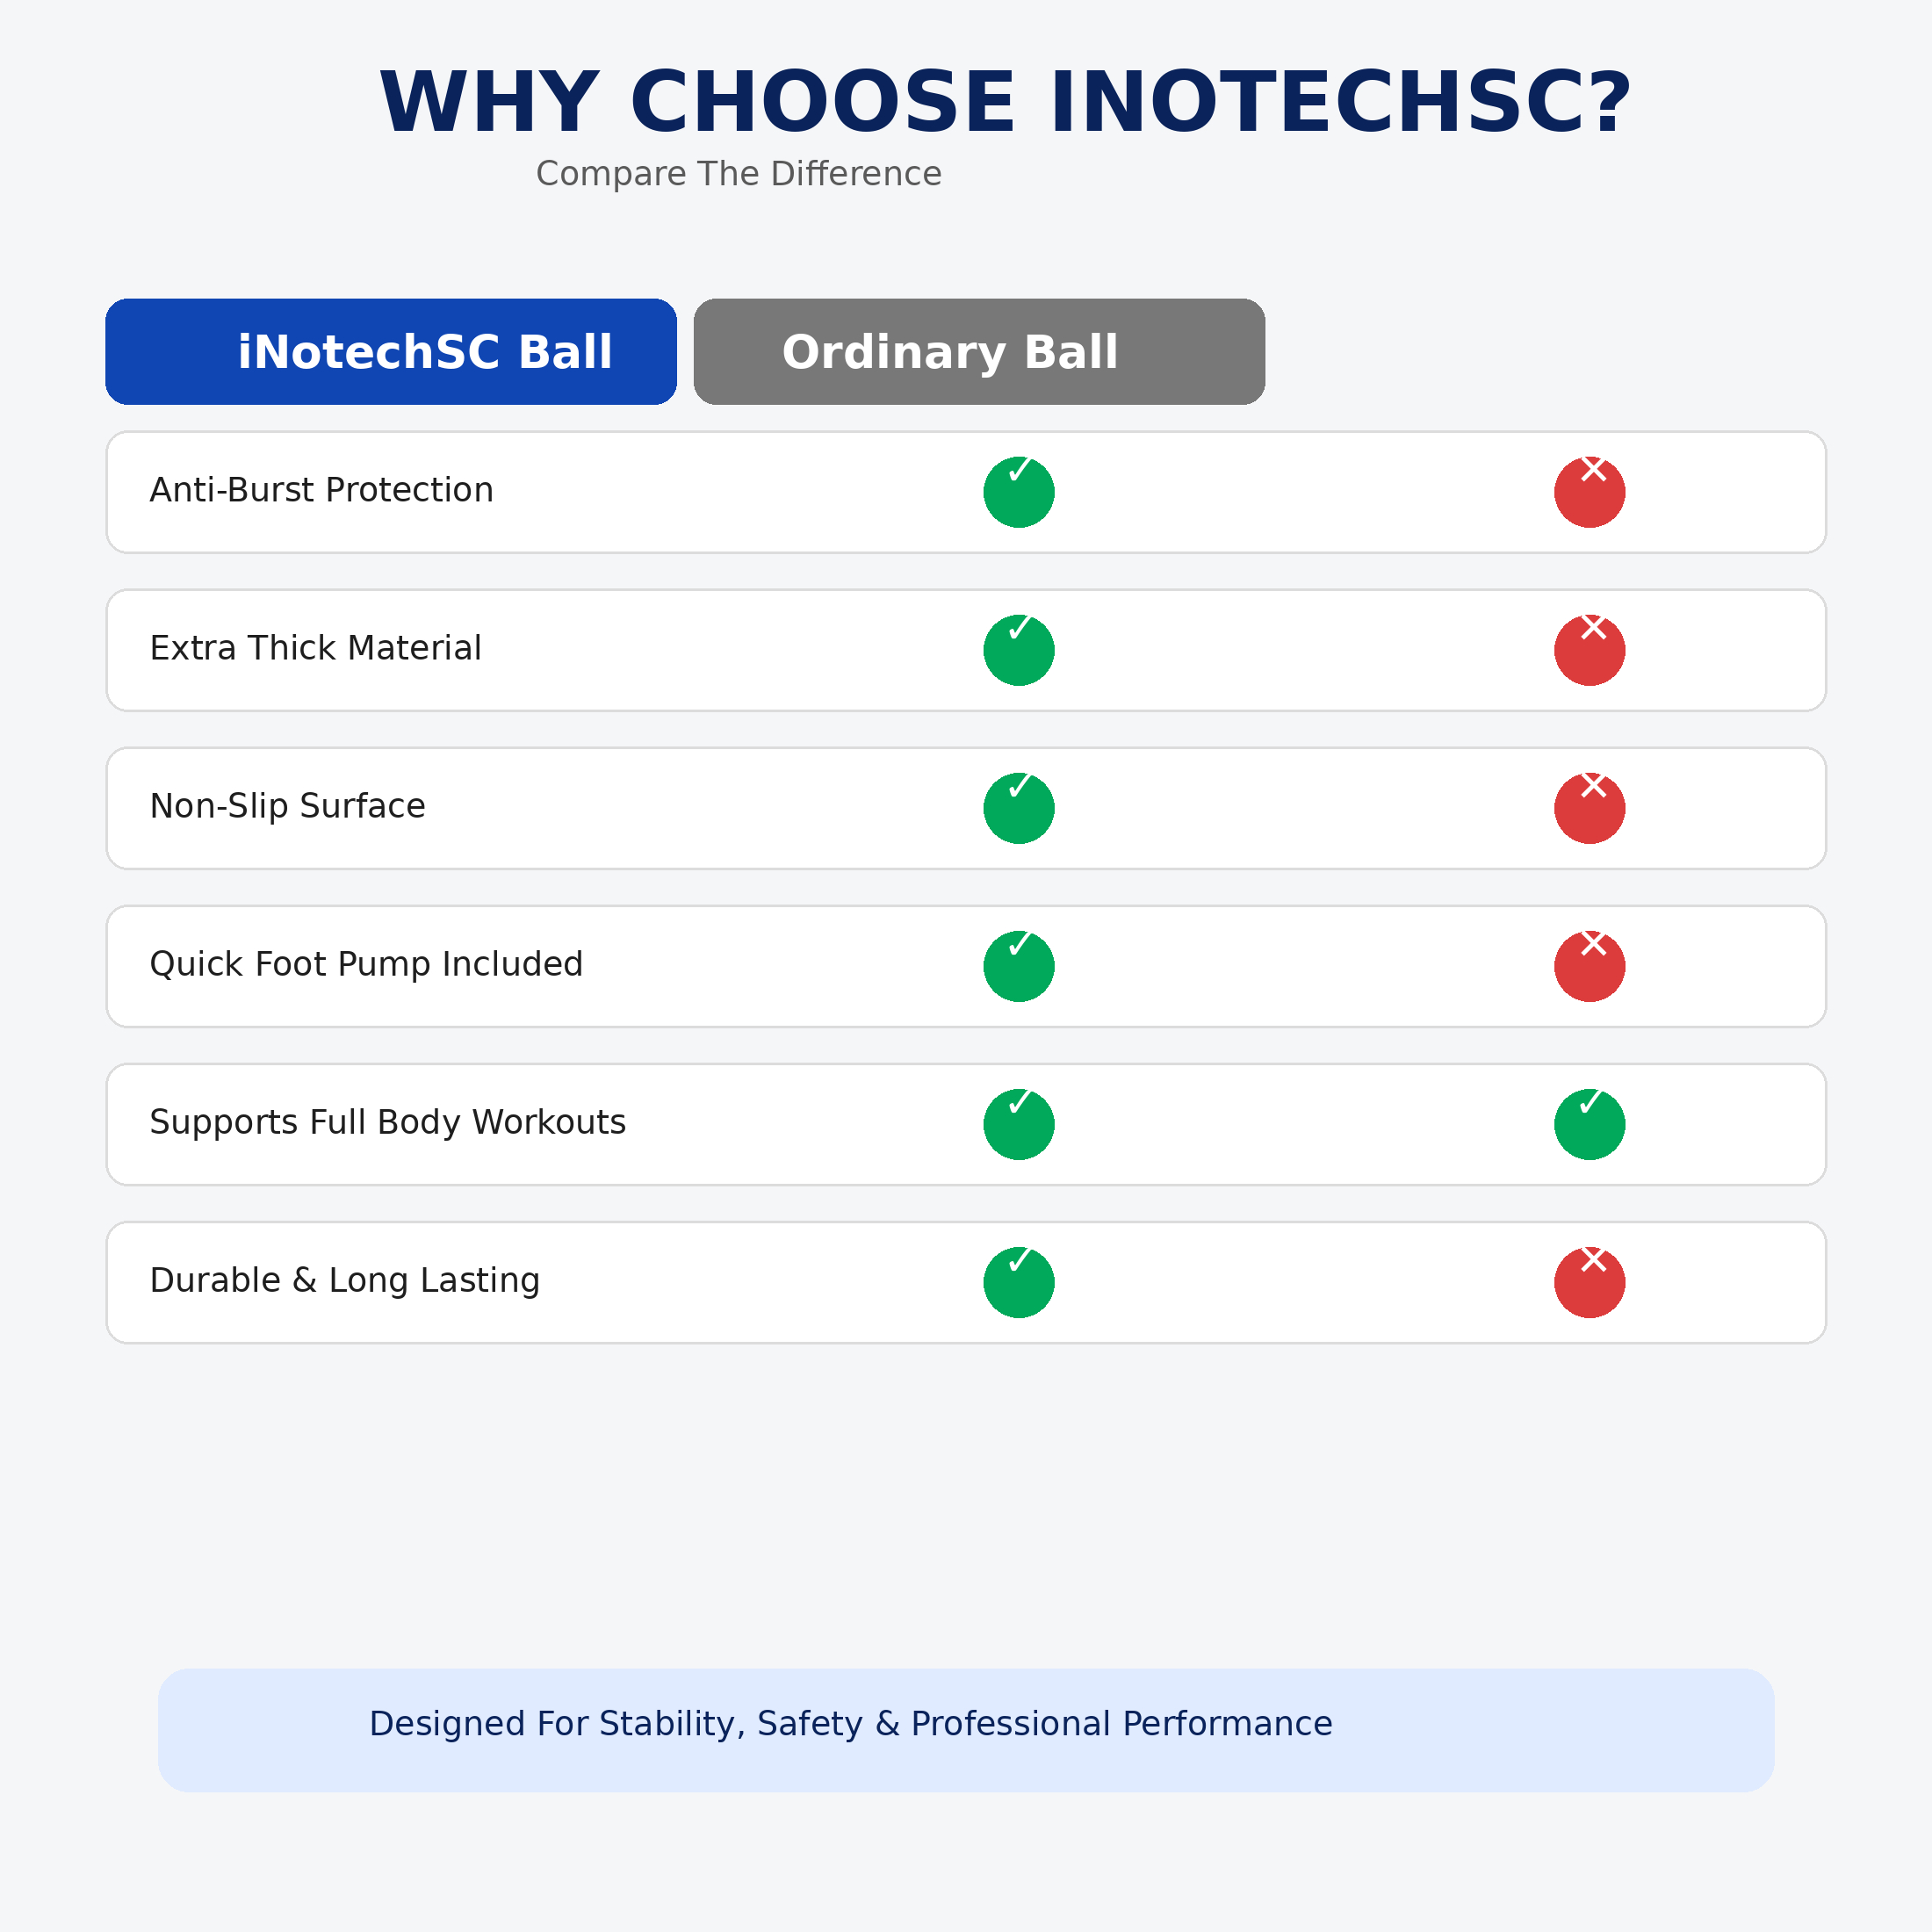
Task: Click the Compare The Difference subtitle
Action: pyautogui.click(x=738, y=174)
